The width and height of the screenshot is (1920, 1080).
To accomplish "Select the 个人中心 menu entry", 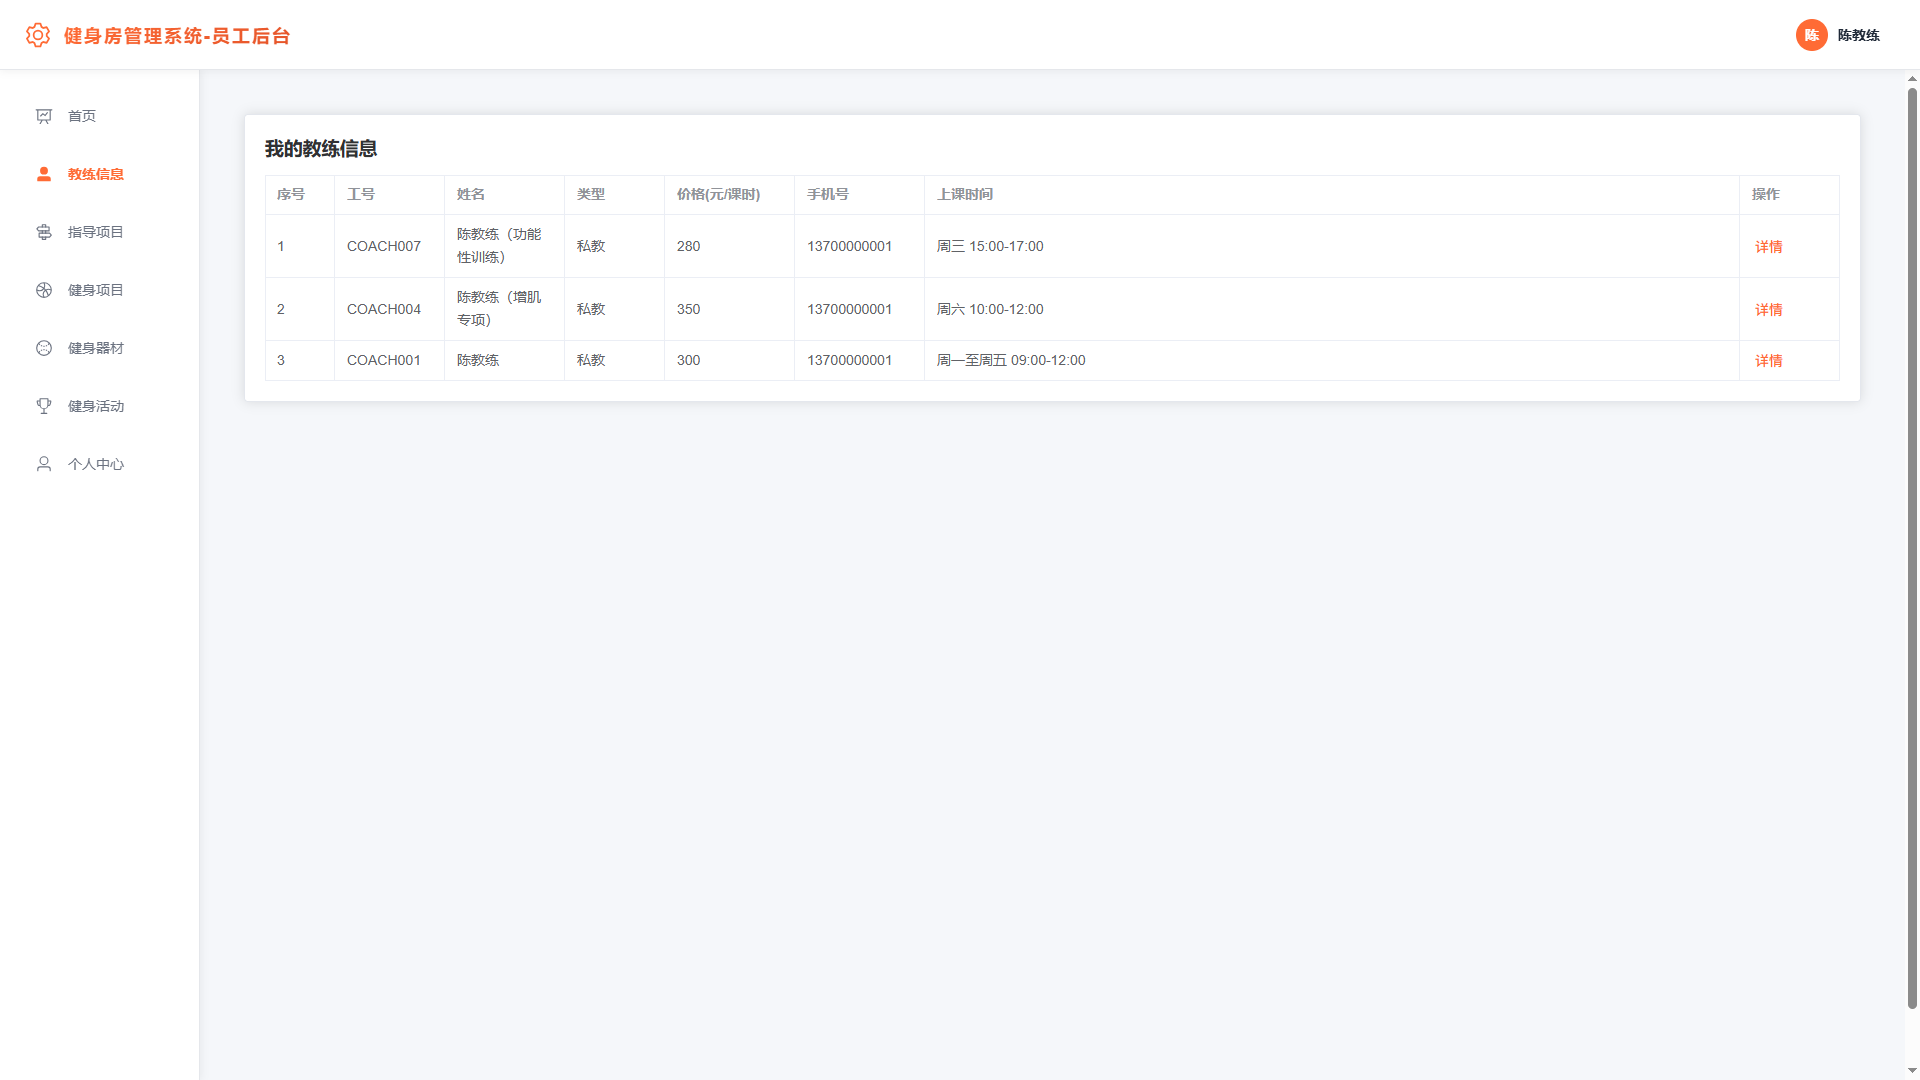I will [x=99, y=464].
